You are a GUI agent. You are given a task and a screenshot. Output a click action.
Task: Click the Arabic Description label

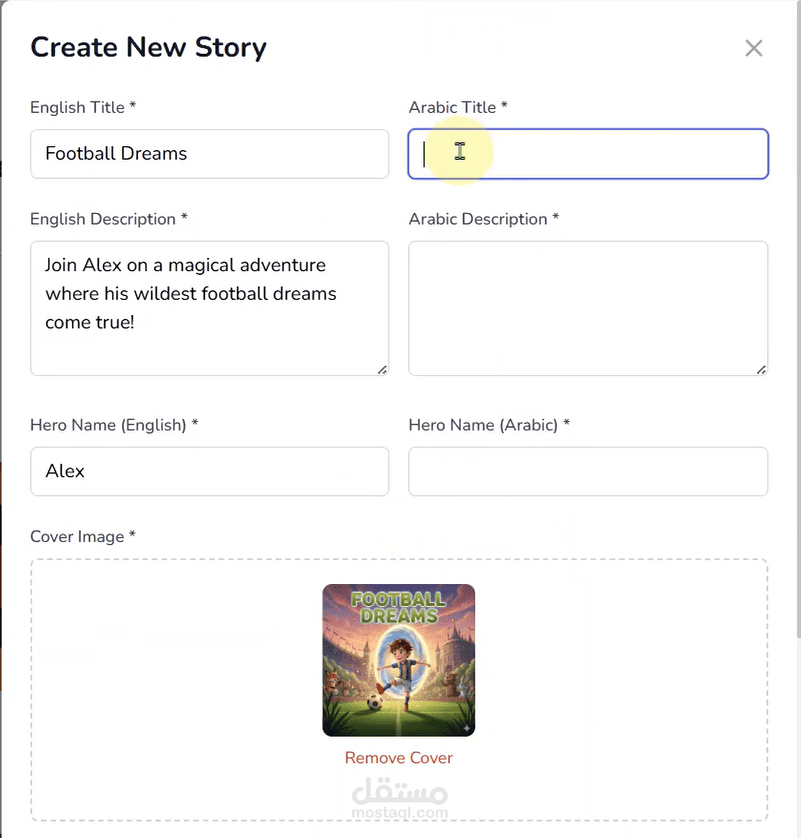click(484, 219)
